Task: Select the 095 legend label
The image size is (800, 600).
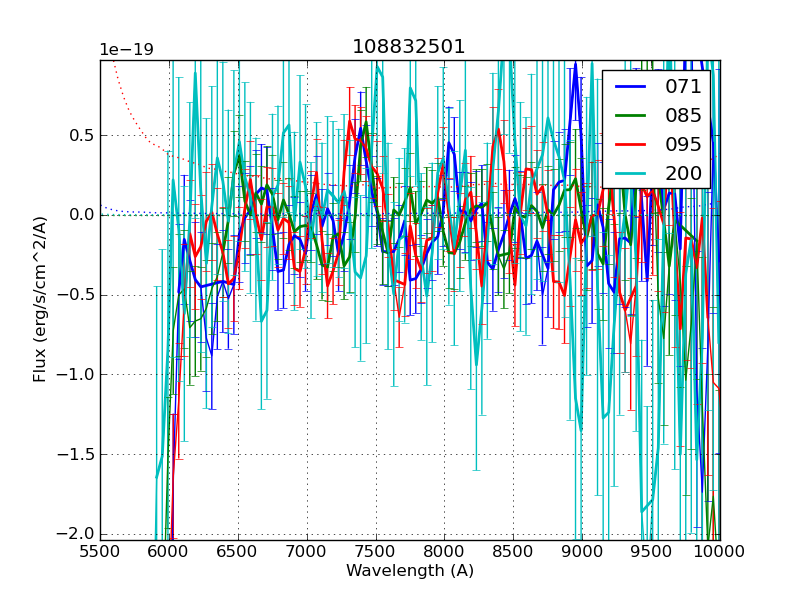Action: coord(683,144)
